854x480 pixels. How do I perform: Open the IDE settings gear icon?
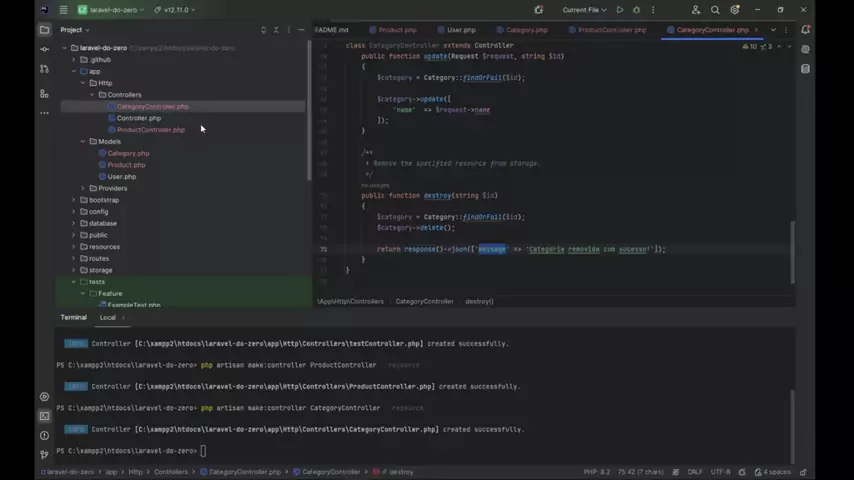click(734, 10)
